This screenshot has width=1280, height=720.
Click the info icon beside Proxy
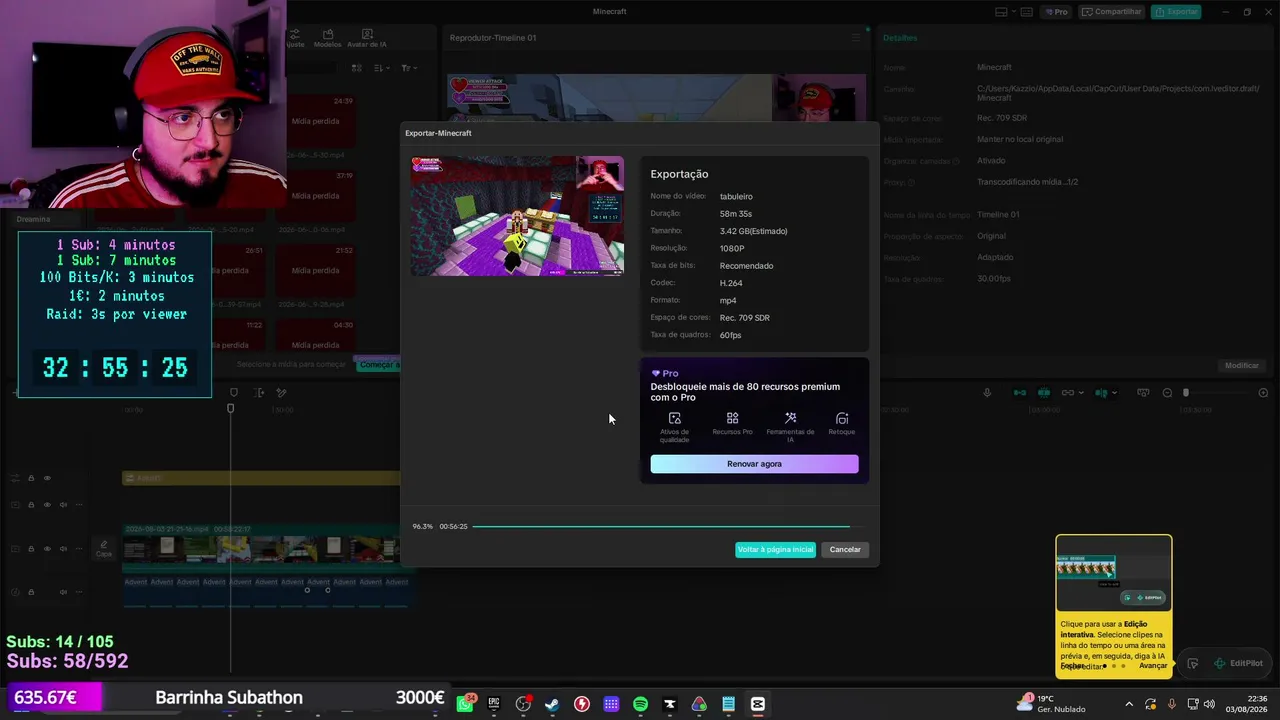click(912, 183)
